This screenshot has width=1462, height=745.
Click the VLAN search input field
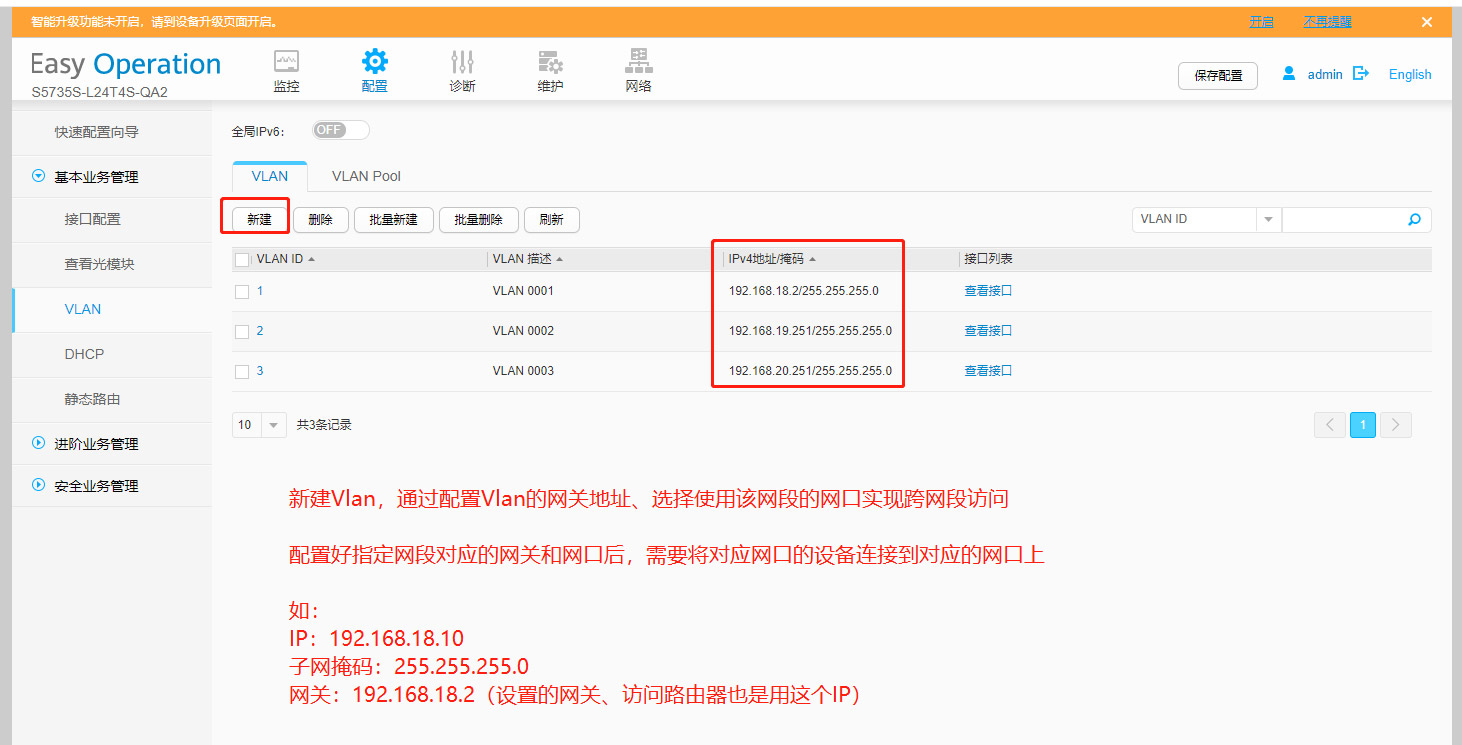(1350, 219)
